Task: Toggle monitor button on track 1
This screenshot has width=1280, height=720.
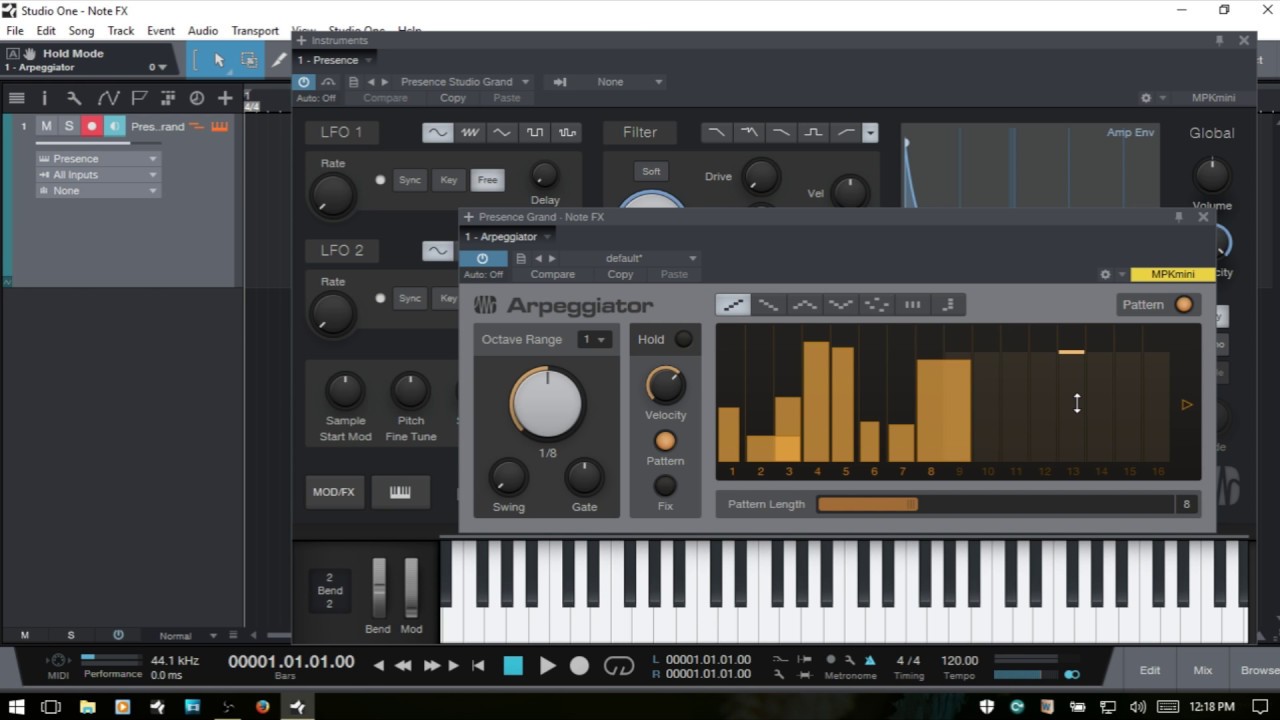Action: 115,126
